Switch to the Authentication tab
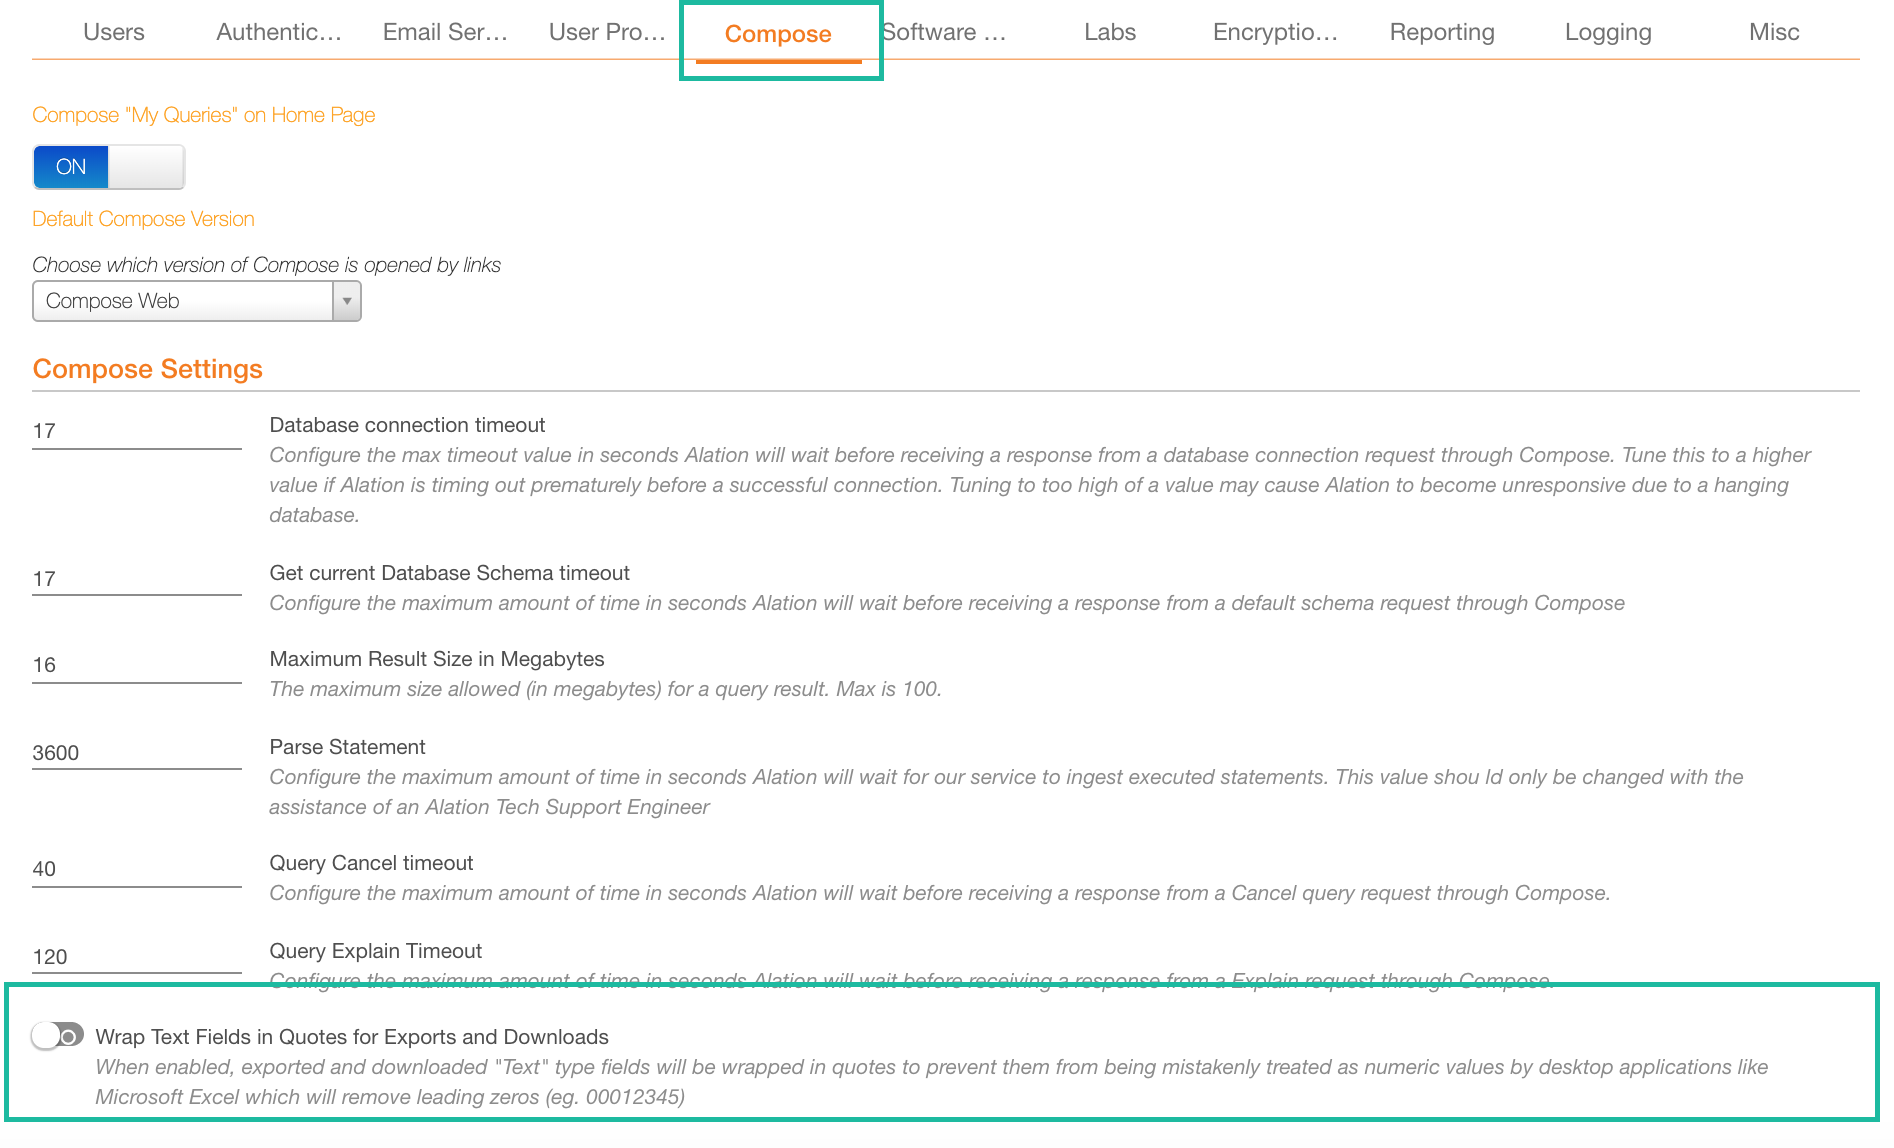Image resolution: width=1894 pixels, height=1148 pixels. point(279,32)
